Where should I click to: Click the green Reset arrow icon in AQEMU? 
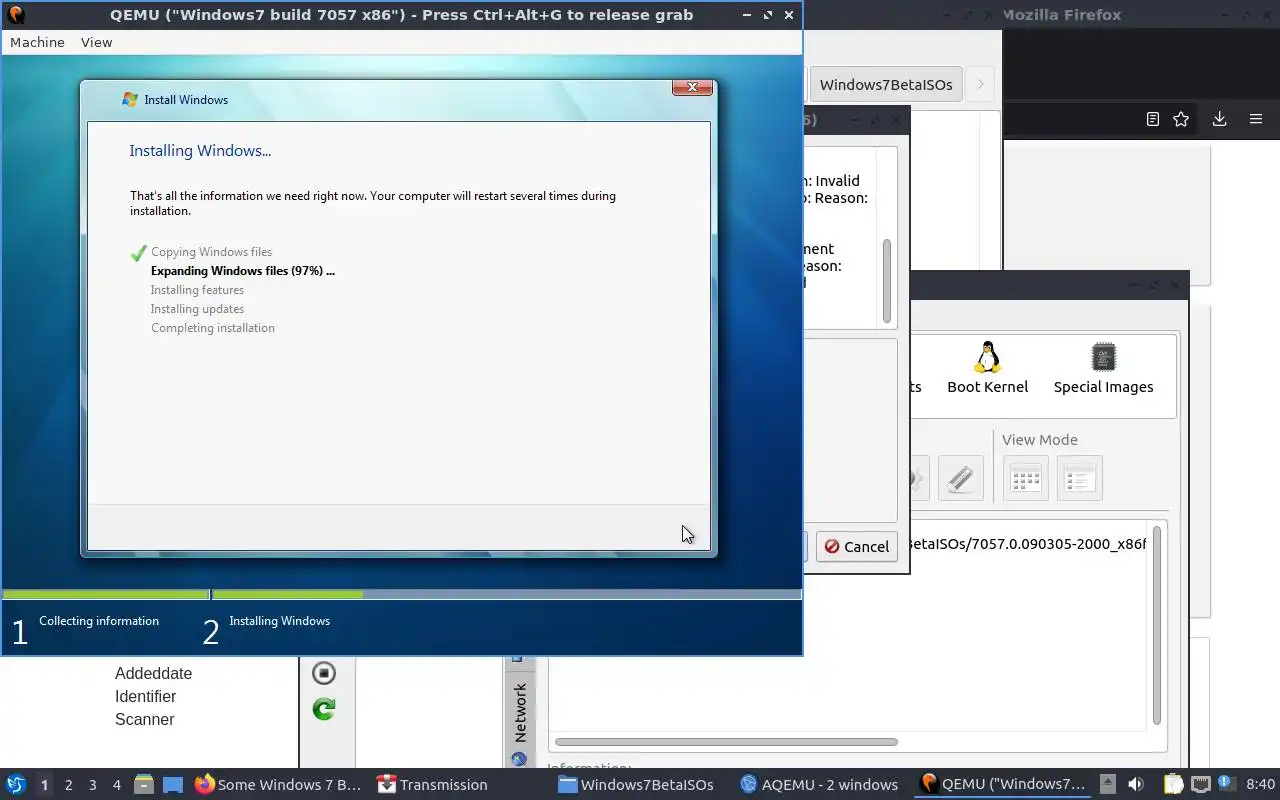[323, 709]
